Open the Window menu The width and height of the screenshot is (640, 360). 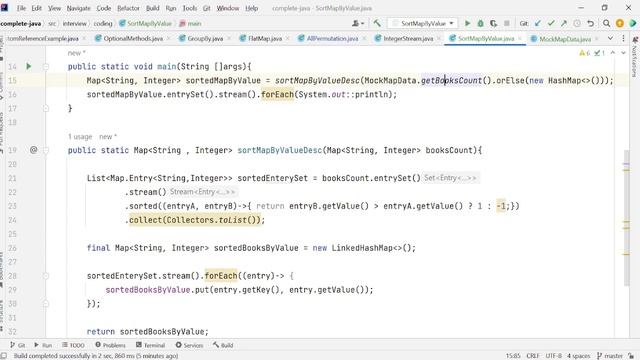[228, 8]
